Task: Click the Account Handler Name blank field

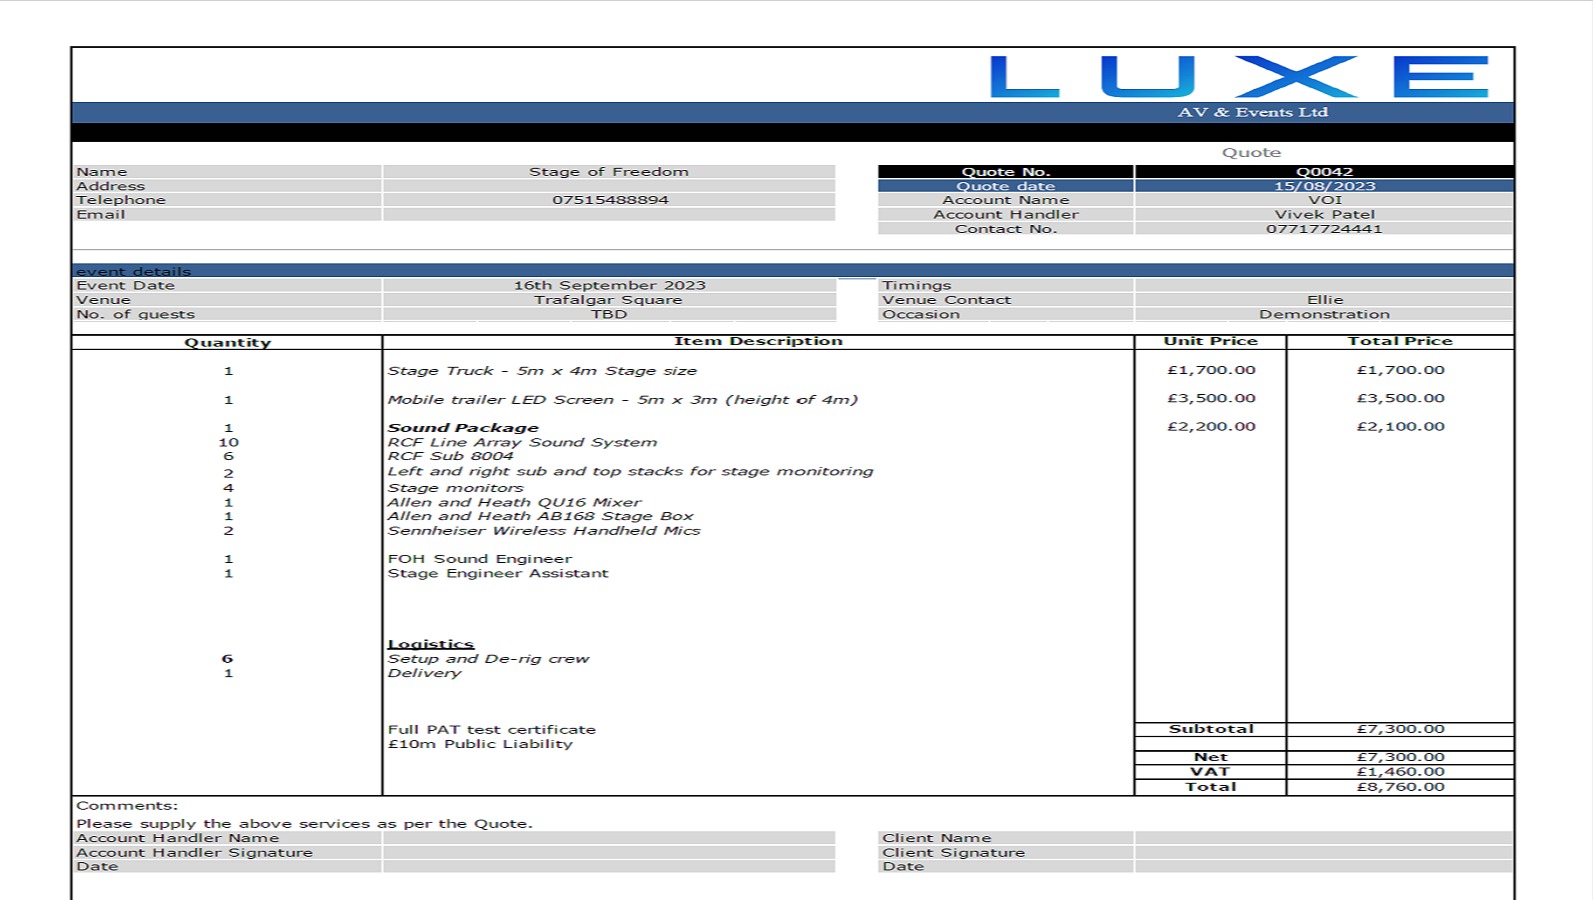Action: tap(609, 838)
